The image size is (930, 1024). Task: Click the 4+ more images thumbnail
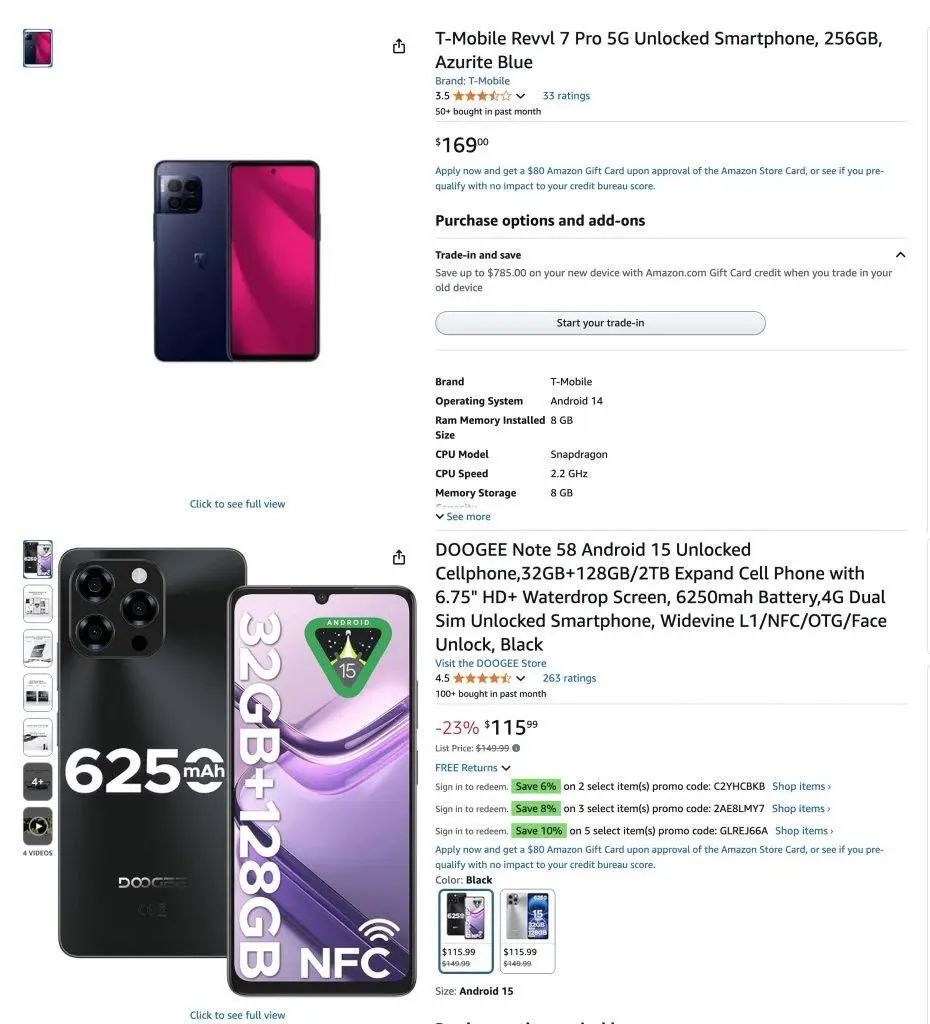coord(38,782)
